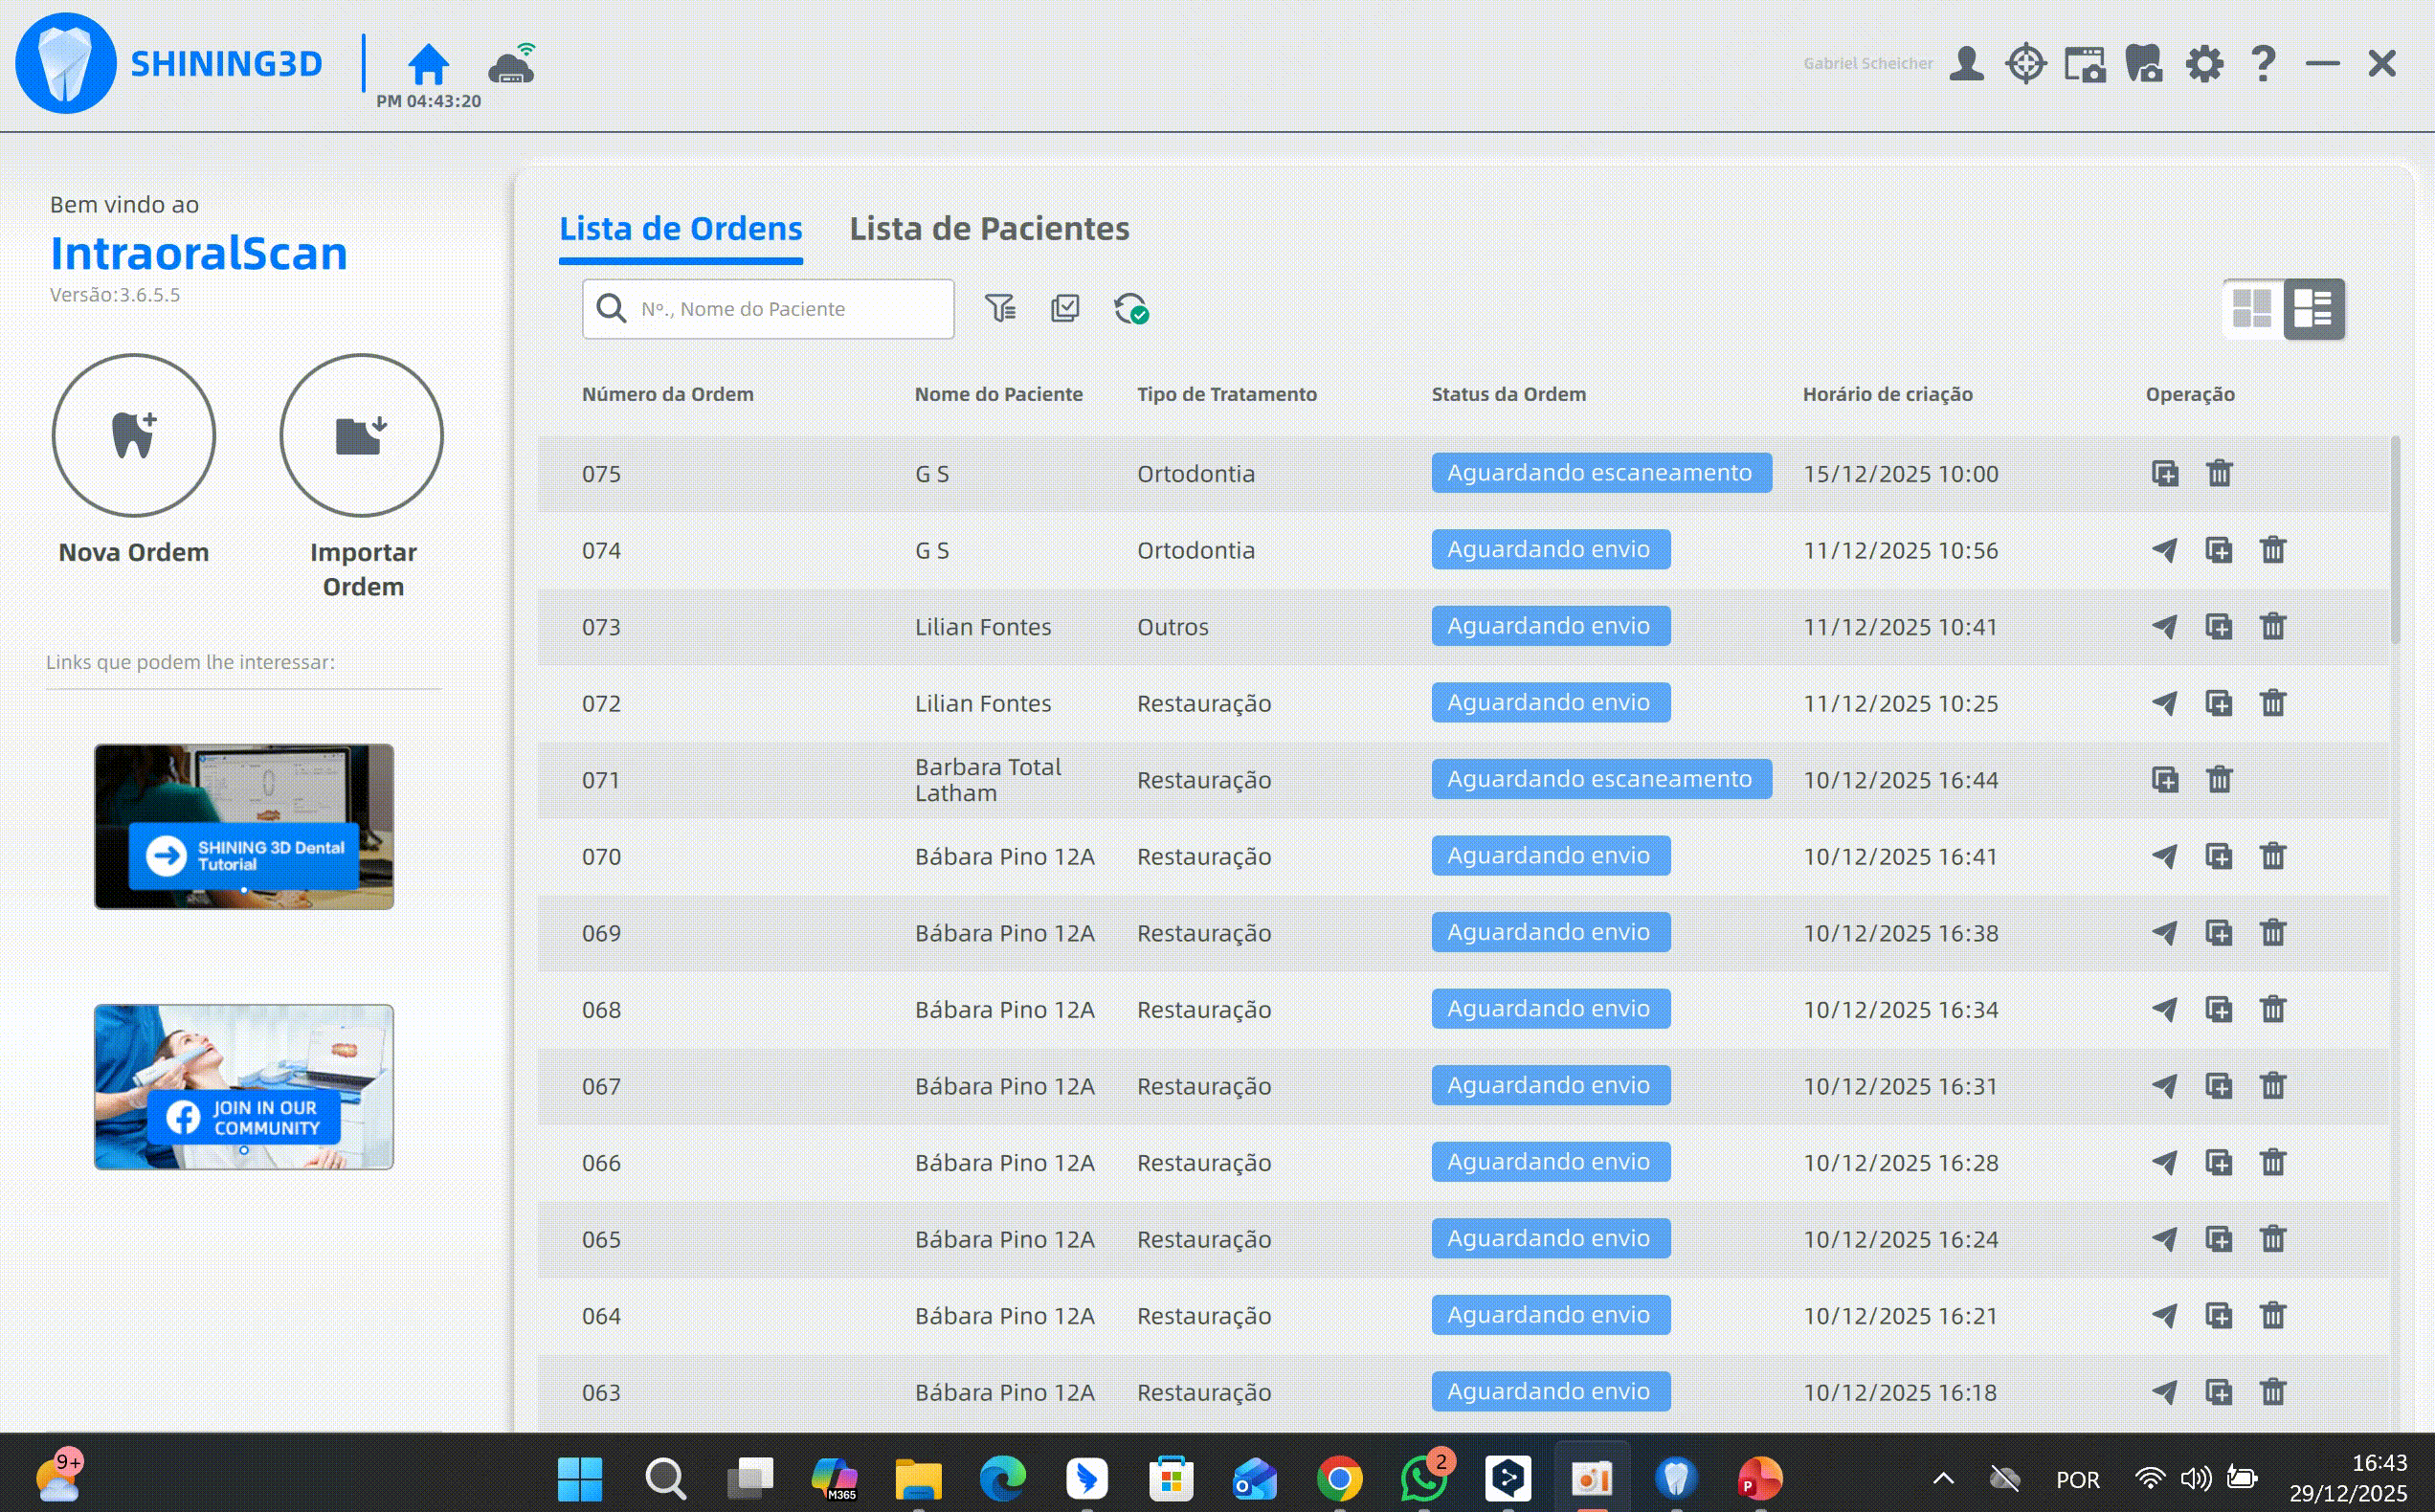Open the calibration crosshair icon
Image resolution: width=2435 pixels, height=1512 pixels.
[x=2025, y=64]
